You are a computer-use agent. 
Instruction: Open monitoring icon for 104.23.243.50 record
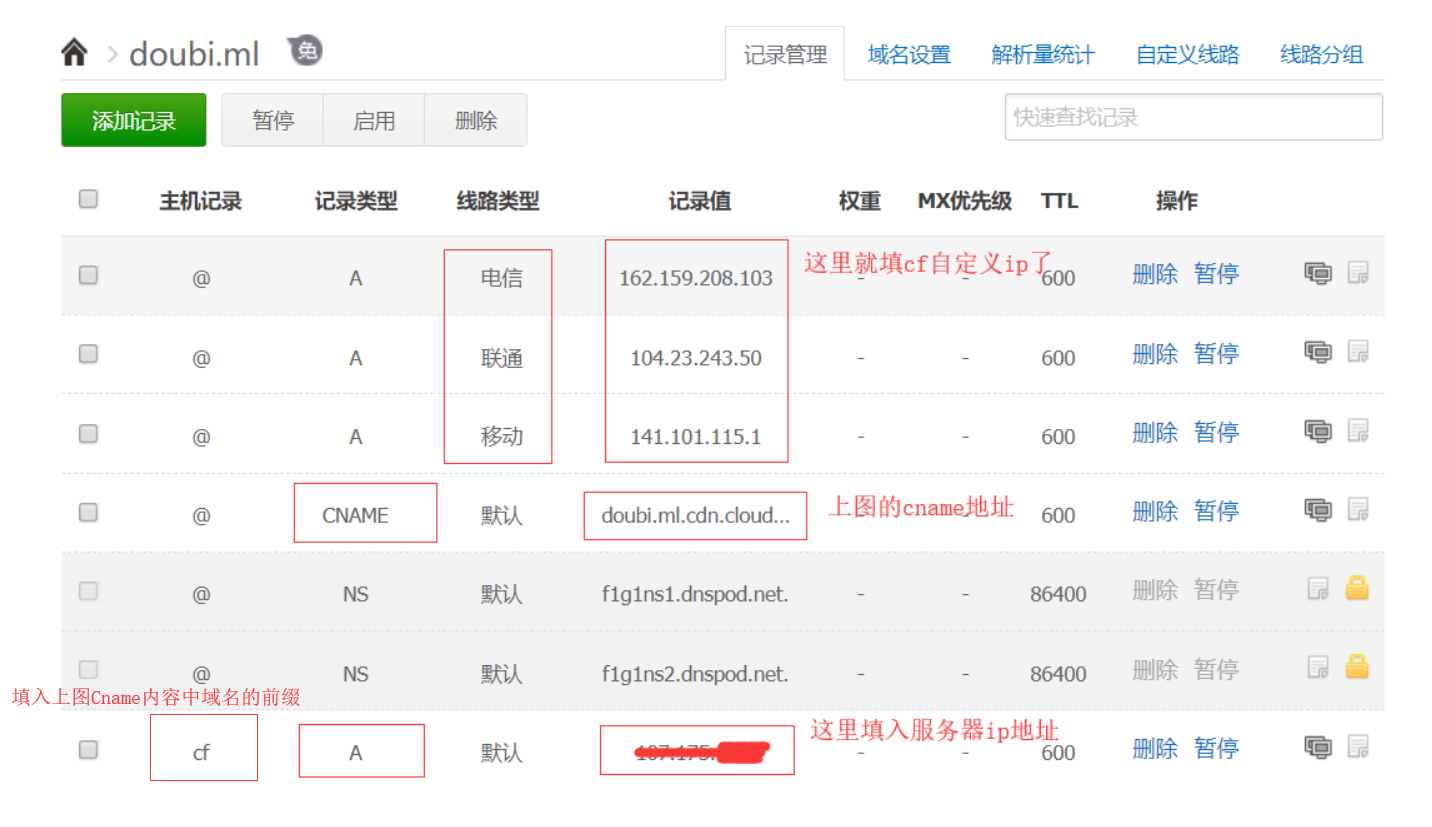1318,351
